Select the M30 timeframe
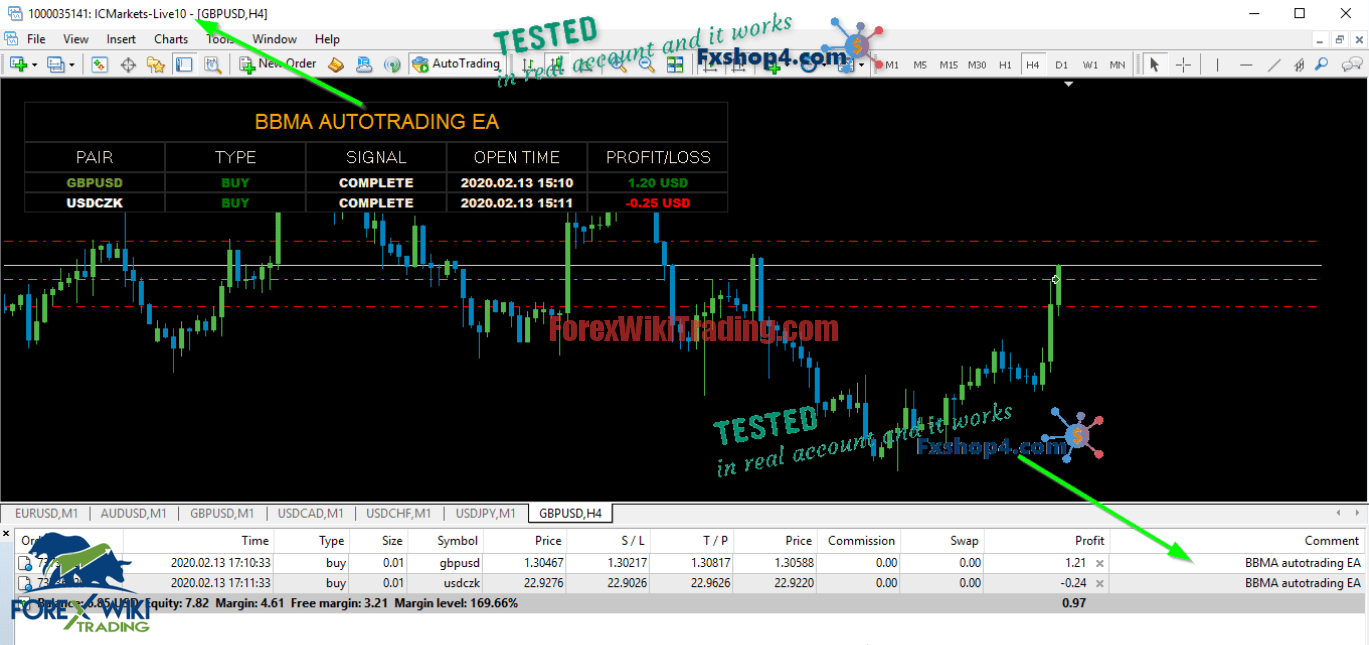Screen dimensions: 1369x645 [x=977, y=65]
